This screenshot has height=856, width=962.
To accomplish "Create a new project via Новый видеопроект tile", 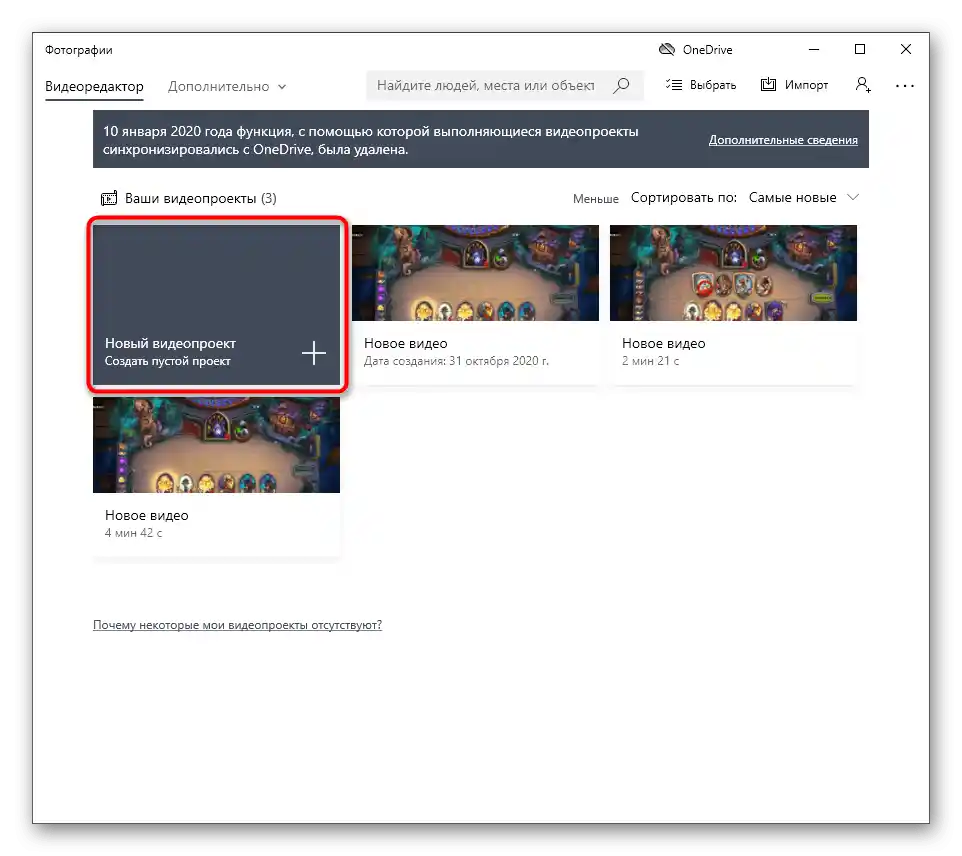I will click(217, 304).
